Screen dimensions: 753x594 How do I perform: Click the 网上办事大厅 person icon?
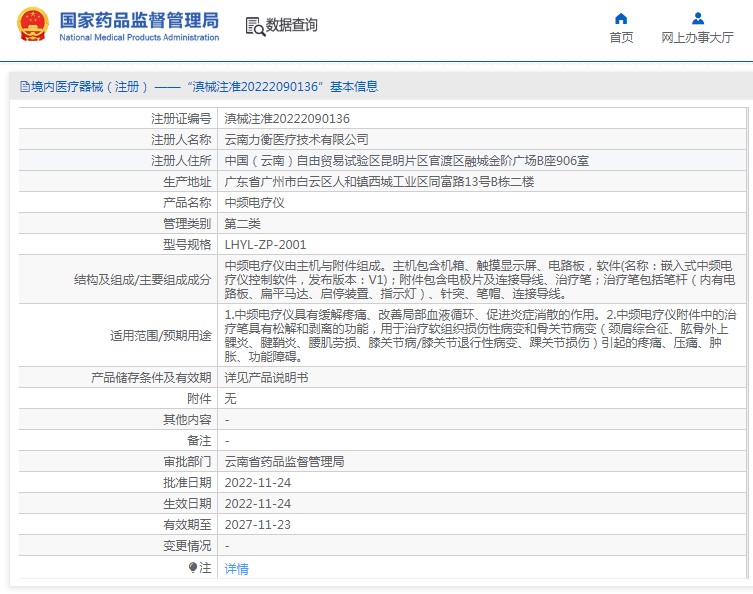(x=698, y=19)
